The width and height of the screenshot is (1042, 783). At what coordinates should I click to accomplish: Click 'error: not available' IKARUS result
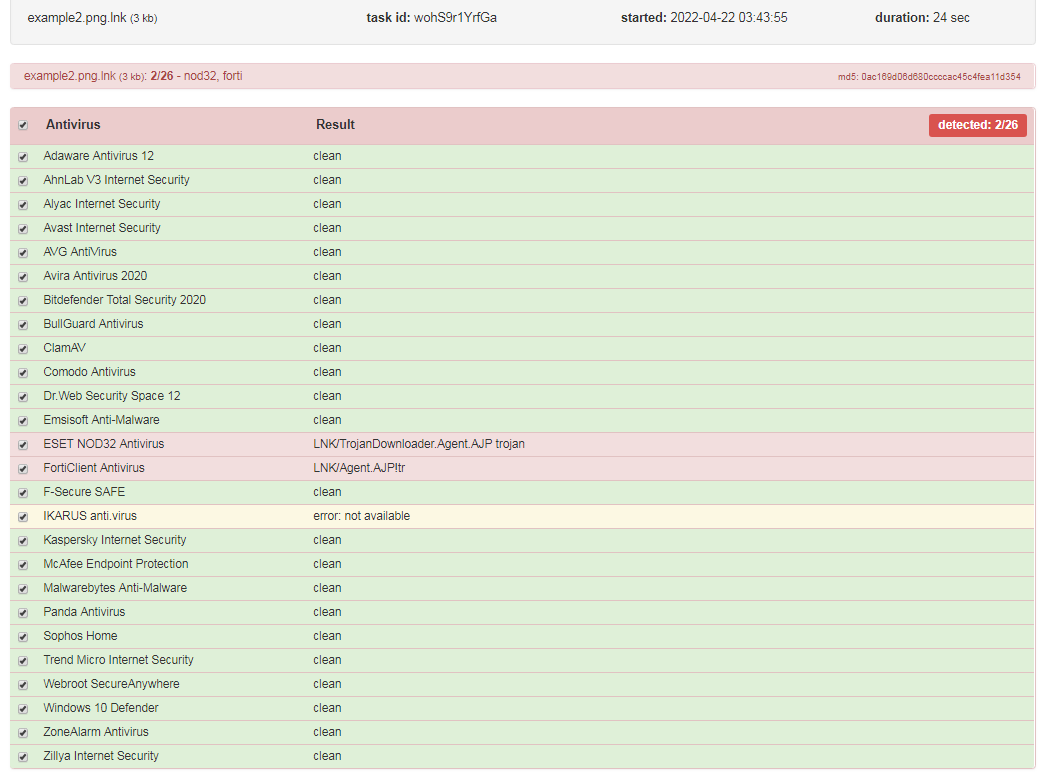362,516
